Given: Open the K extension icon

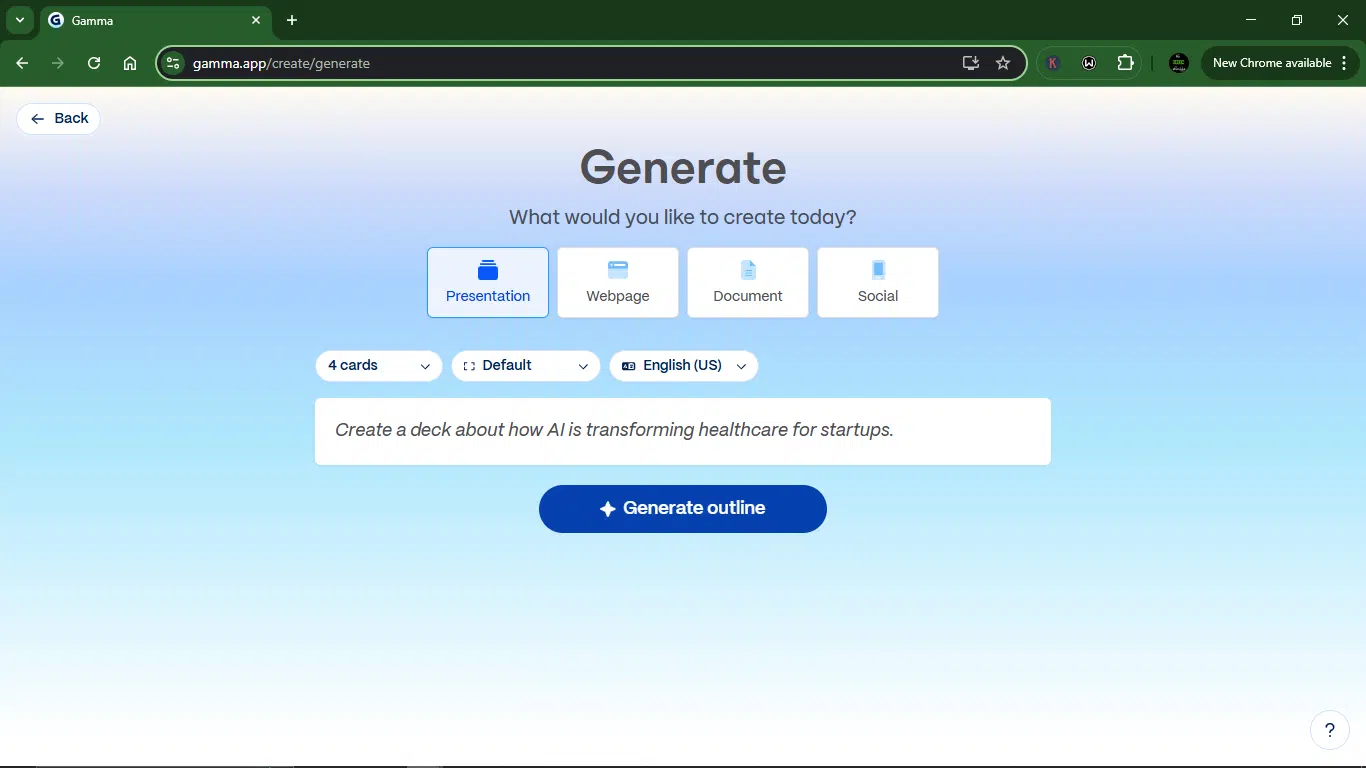Looking at the screenshot, I should click(x=1053, y=63).
